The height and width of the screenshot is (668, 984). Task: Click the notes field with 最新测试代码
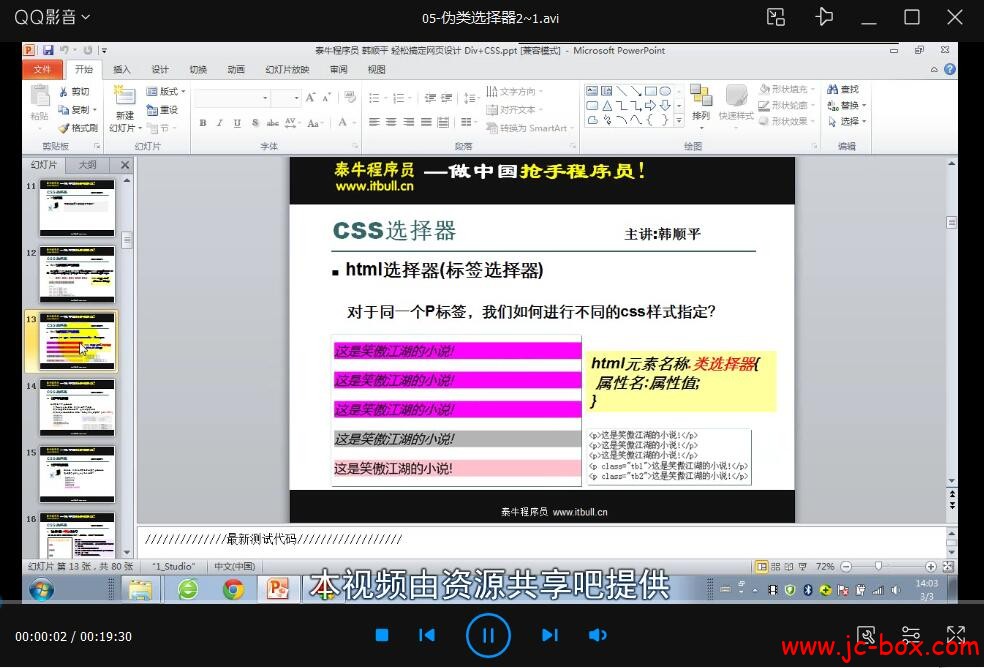pyautogui.click(x=541, y=541)
